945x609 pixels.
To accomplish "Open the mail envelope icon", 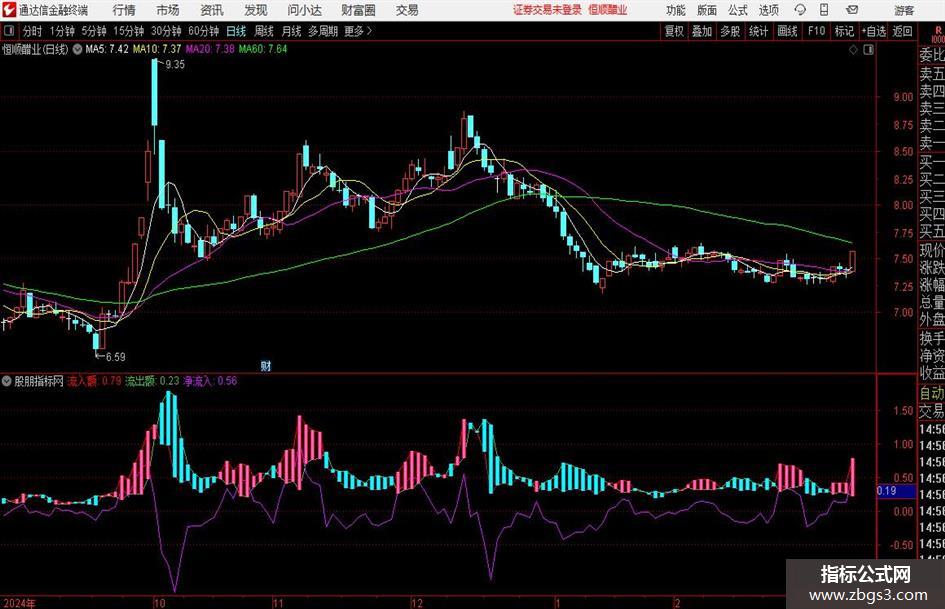I will coord(852,10).
